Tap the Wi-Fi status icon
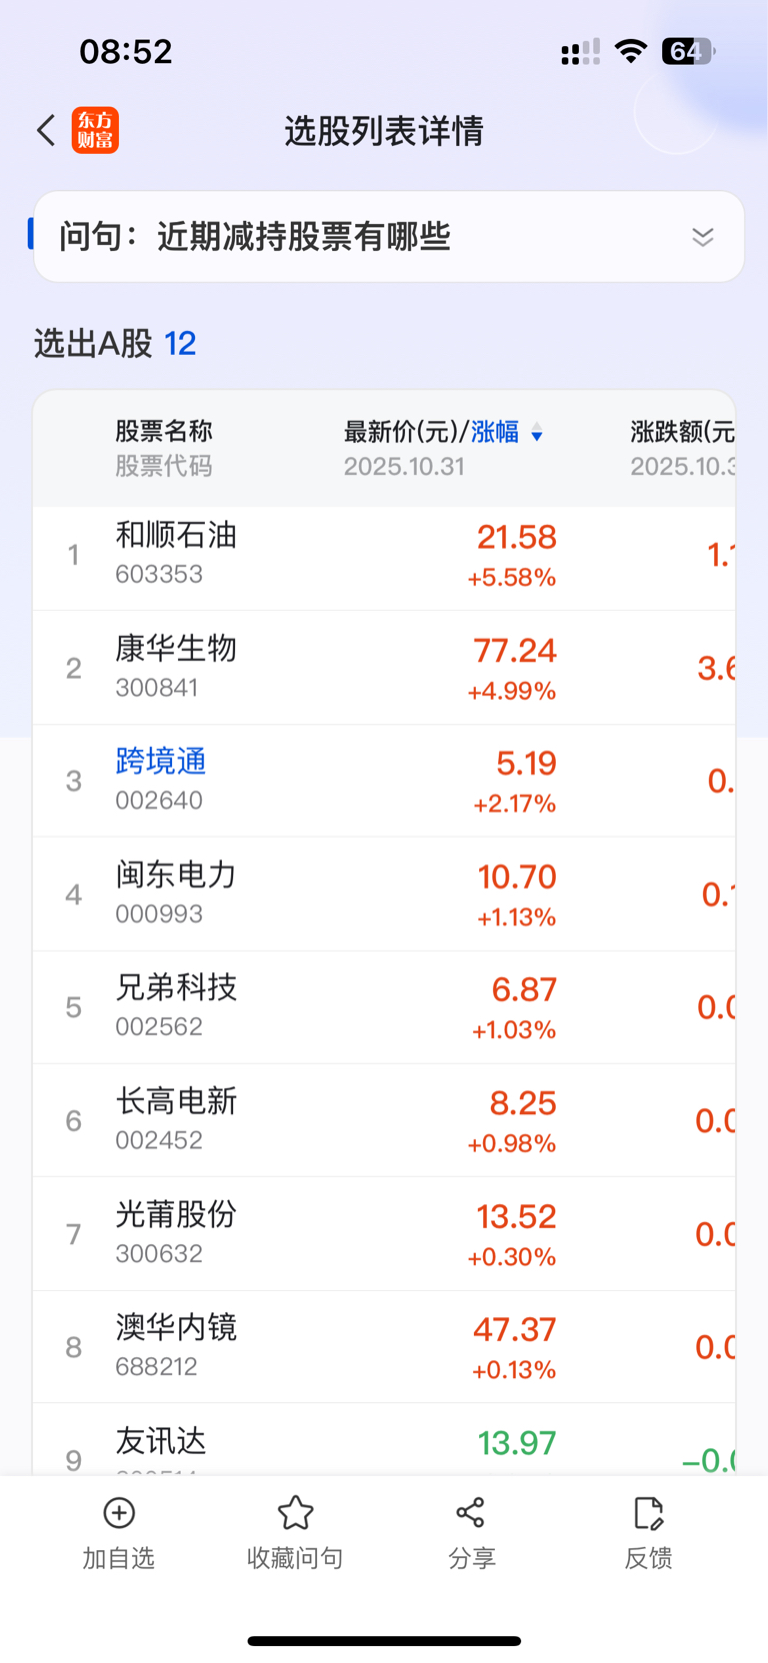The image size is (768, 1663). [631, 51]
